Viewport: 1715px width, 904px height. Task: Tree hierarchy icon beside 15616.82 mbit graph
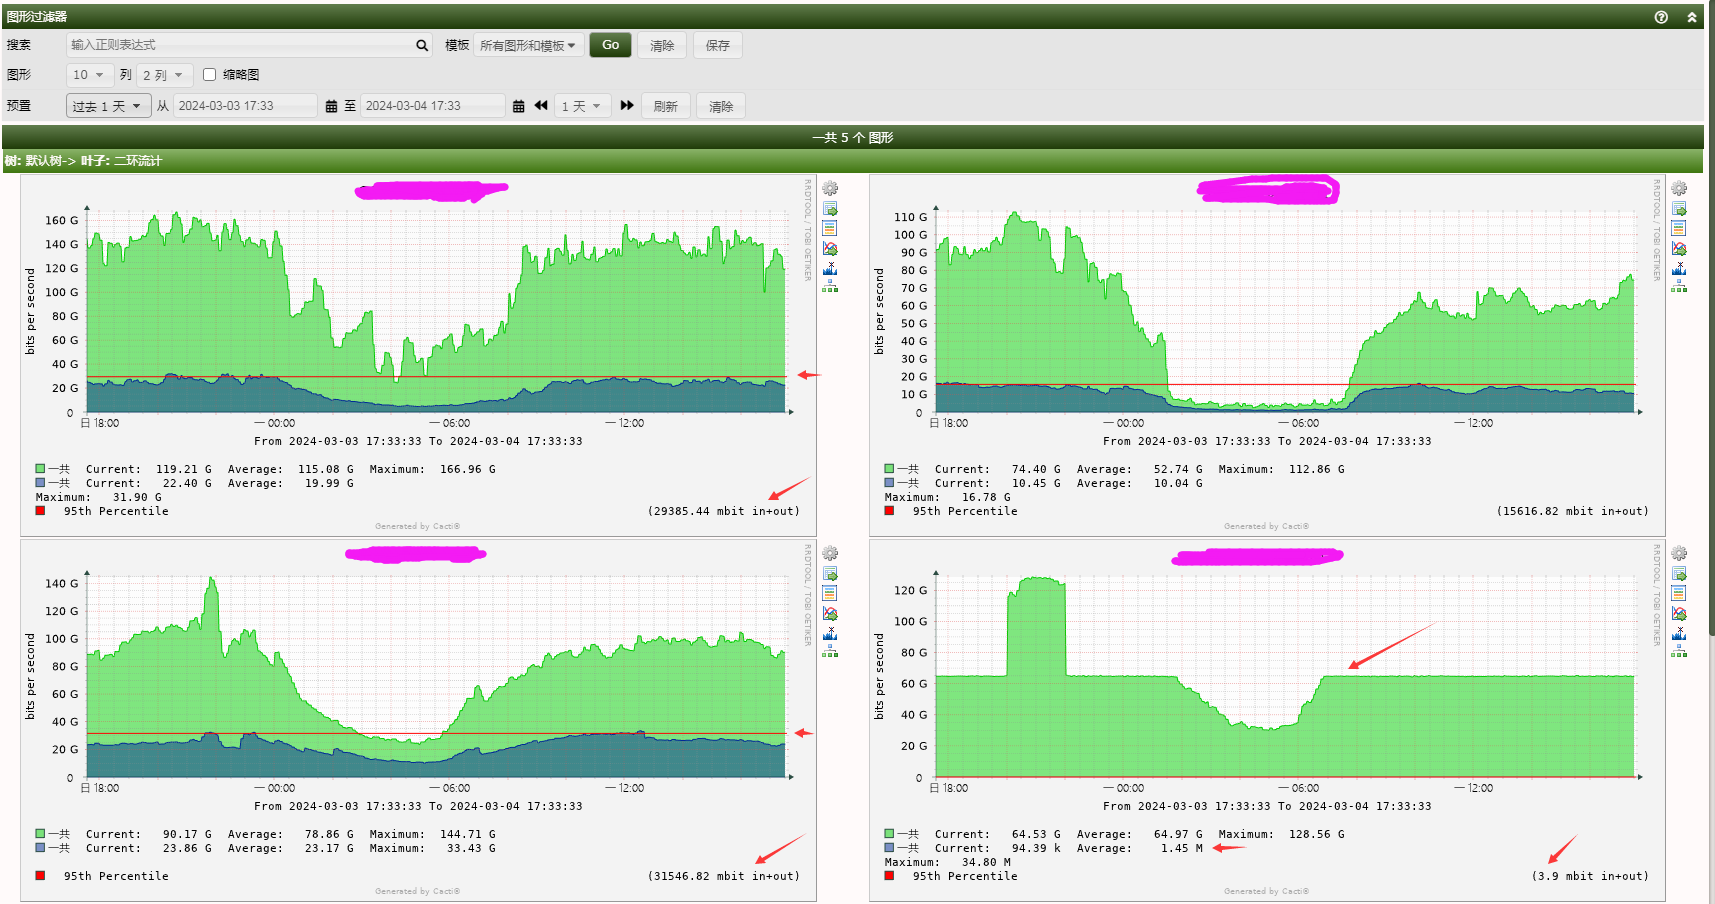pos(1679,286)
